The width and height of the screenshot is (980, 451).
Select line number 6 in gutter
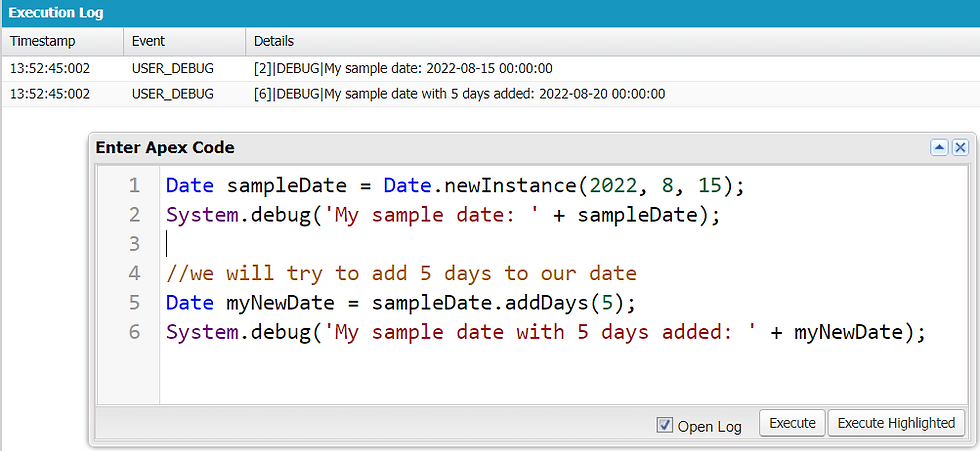134,332
